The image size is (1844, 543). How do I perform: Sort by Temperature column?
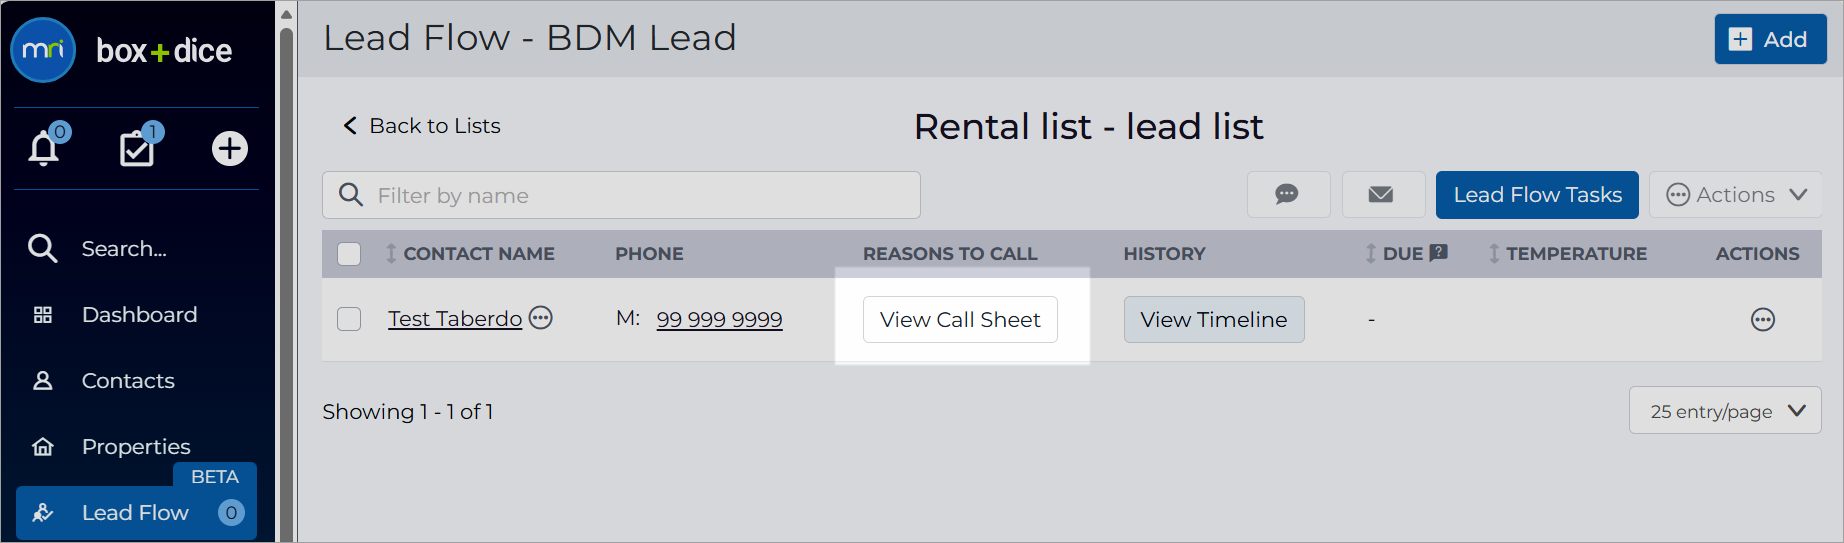[1567, 254]
